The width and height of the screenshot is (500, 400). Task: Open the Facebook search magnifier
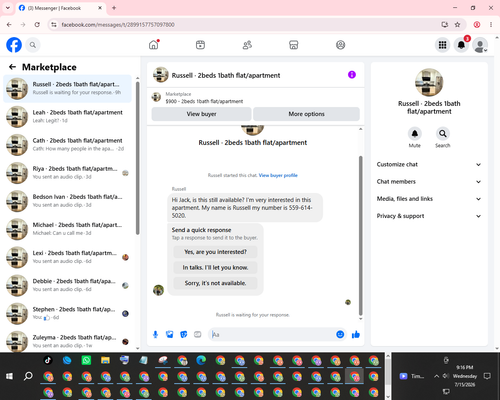tap(33, 45)
